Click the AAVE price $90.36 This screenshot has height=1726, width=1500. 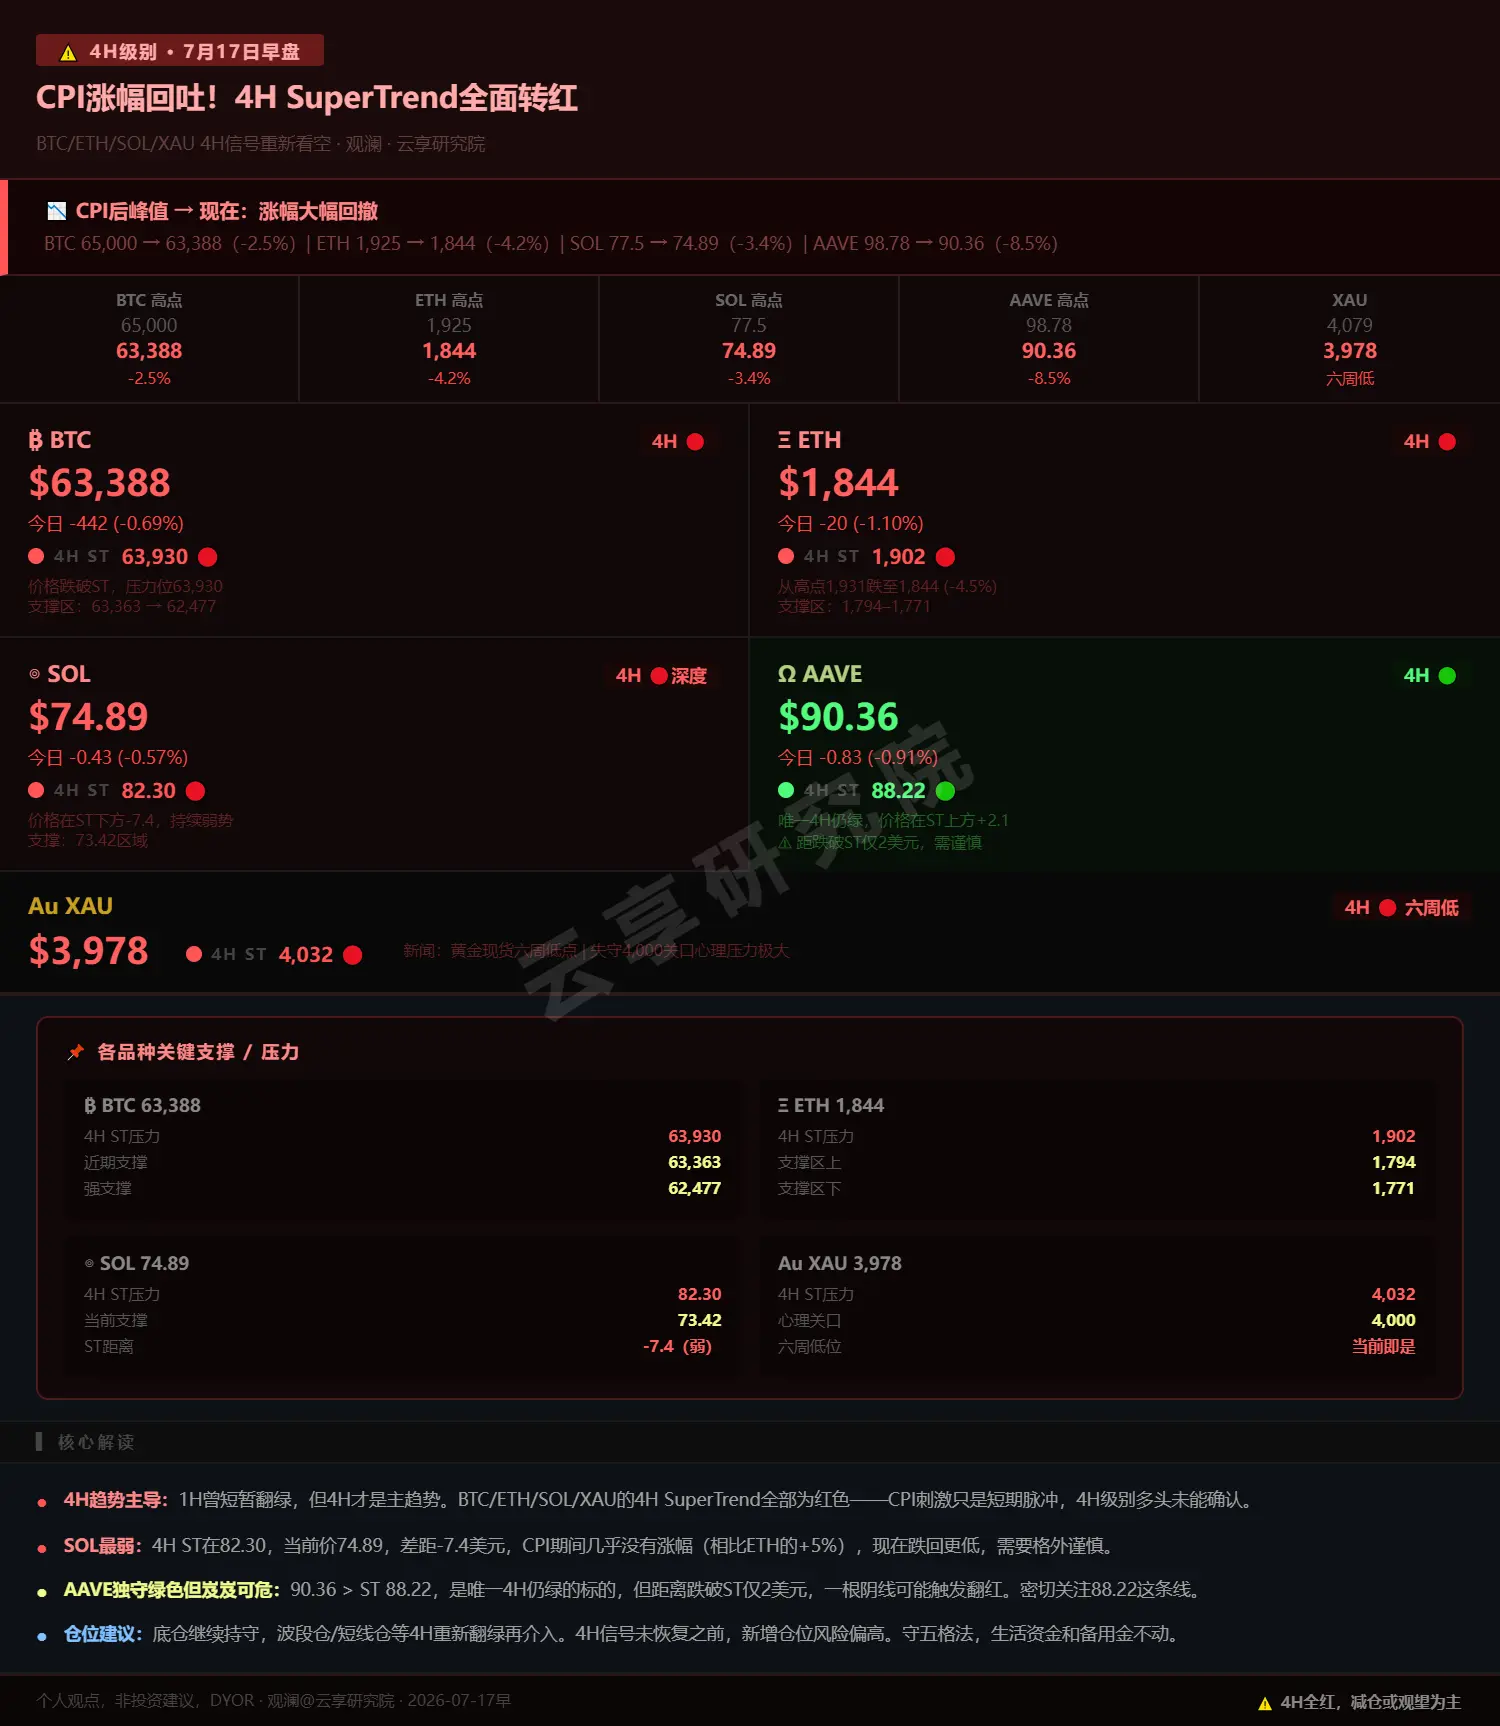tap(838, 717)
